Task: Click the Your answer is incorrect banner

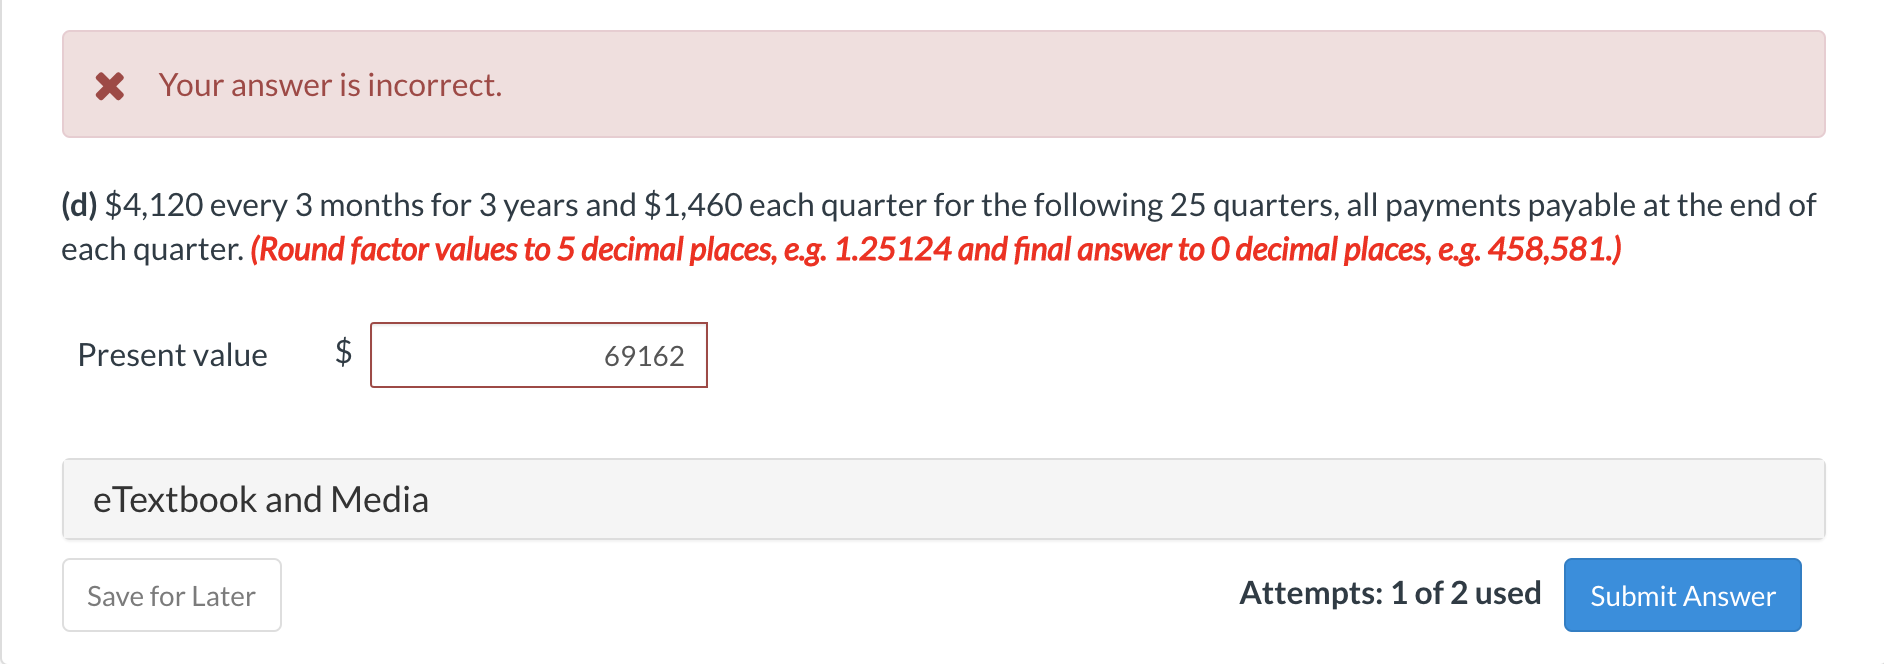Action: [330, 84]
